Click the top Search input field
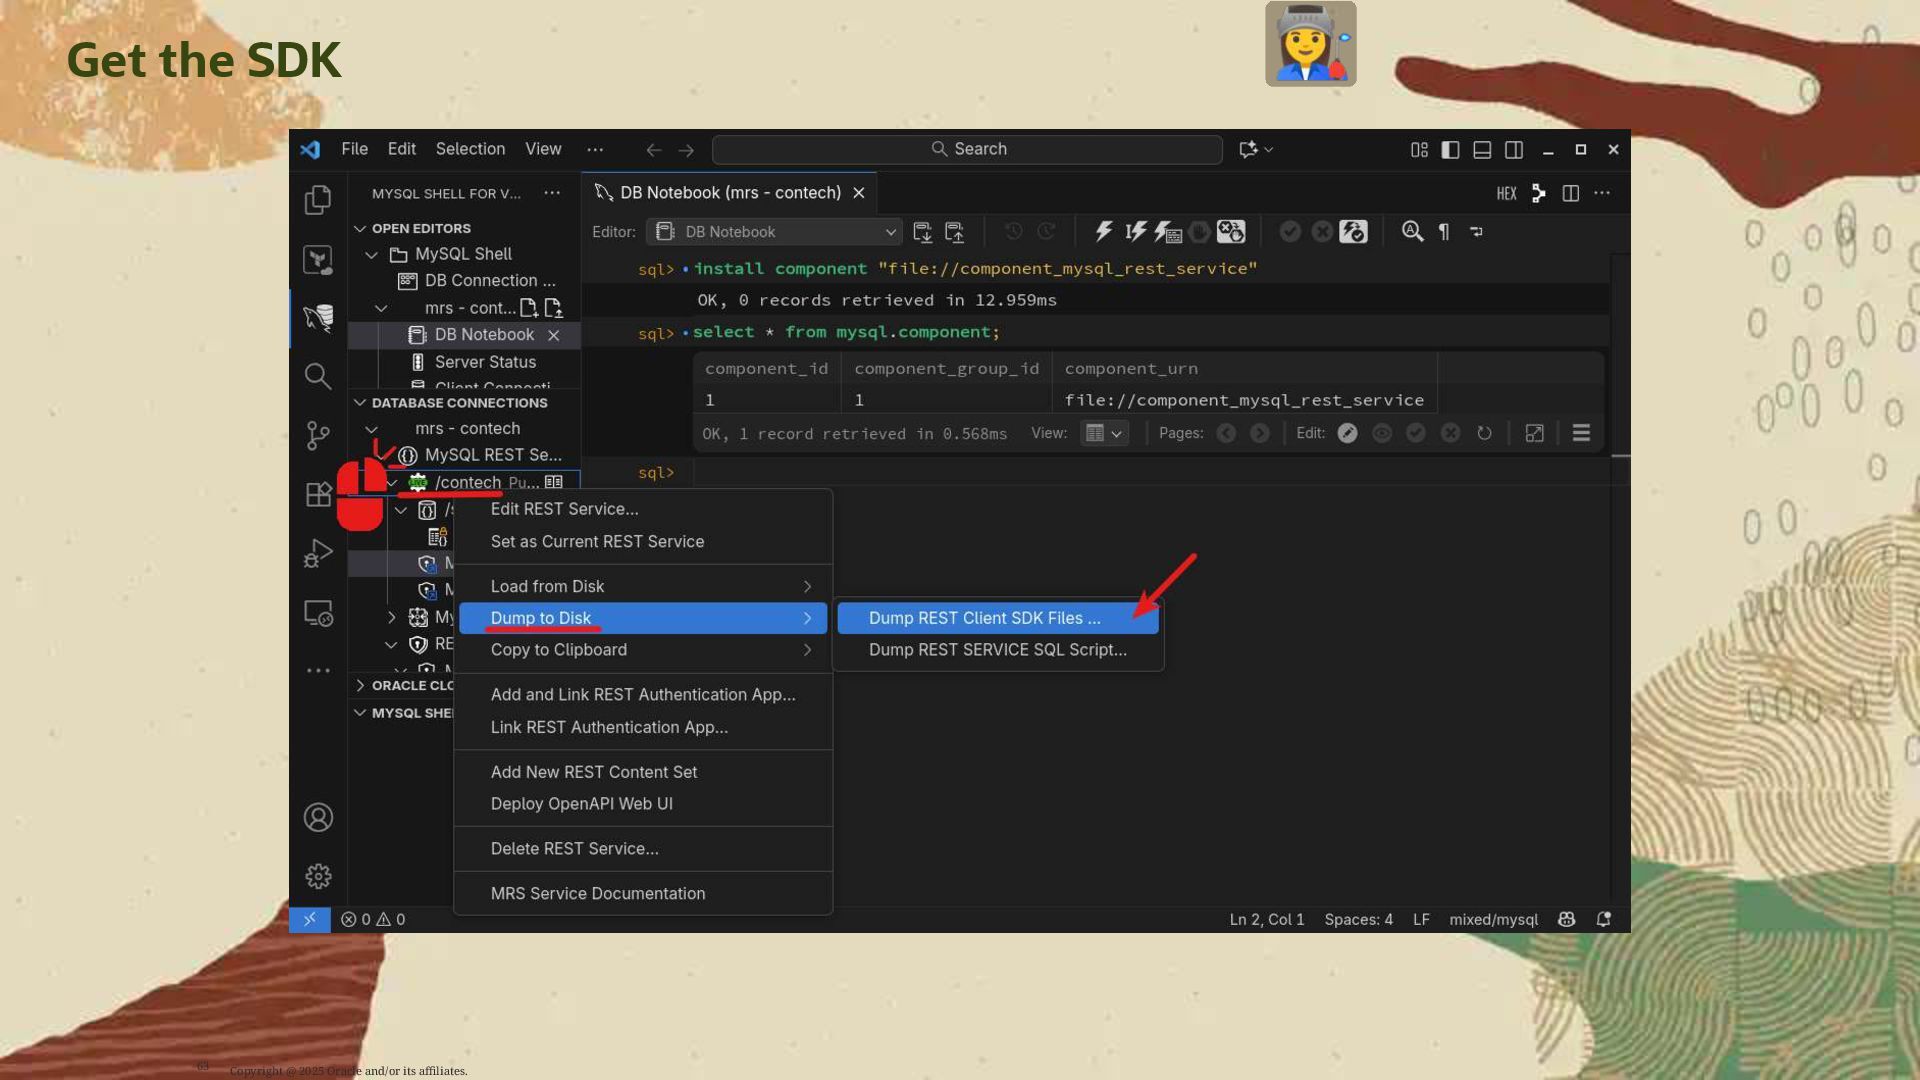Image resolution: width=1920 pixels, height=1080 pixels. 967,149
